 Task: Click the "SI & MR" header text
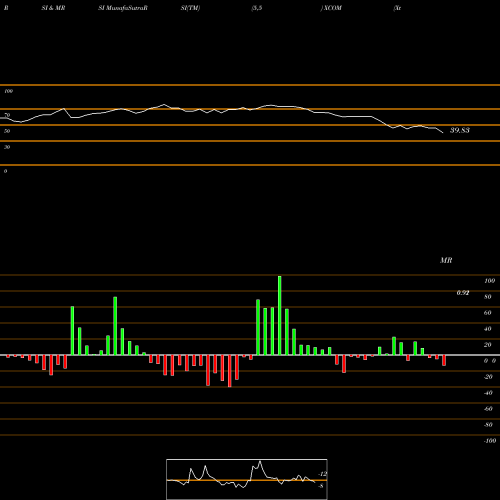tap(53, 8)
